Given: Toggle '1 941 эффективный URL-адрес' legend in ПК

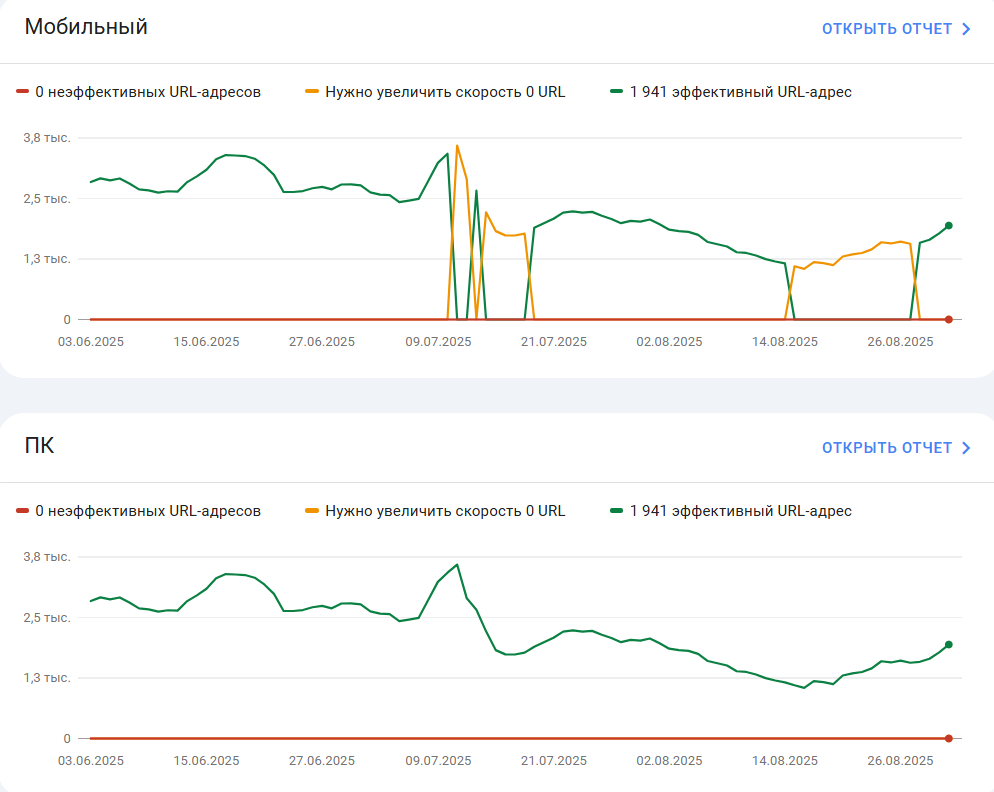Looking at the screenshot, I should pyautogui.click(x=730, y=511).
